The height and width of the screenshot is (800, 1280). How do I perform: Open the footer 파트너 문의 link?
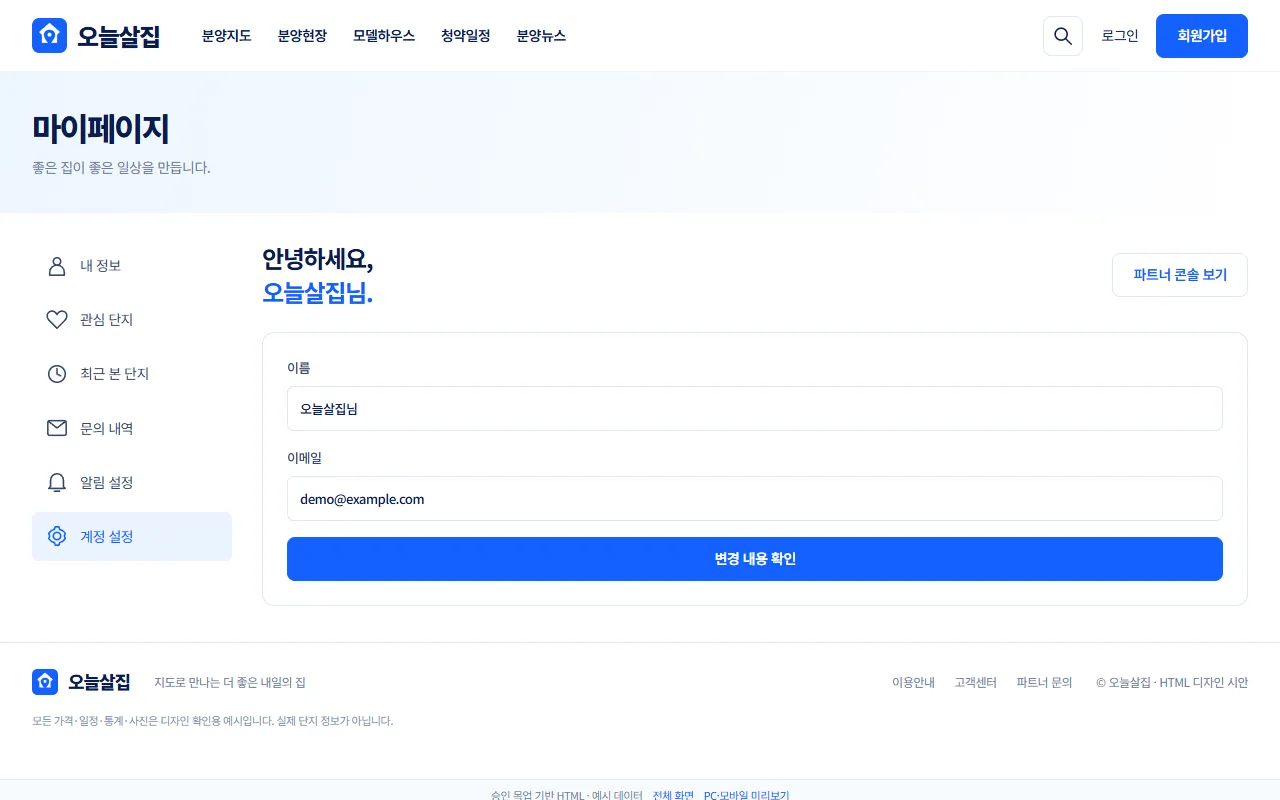click(x=1044, y=682)
